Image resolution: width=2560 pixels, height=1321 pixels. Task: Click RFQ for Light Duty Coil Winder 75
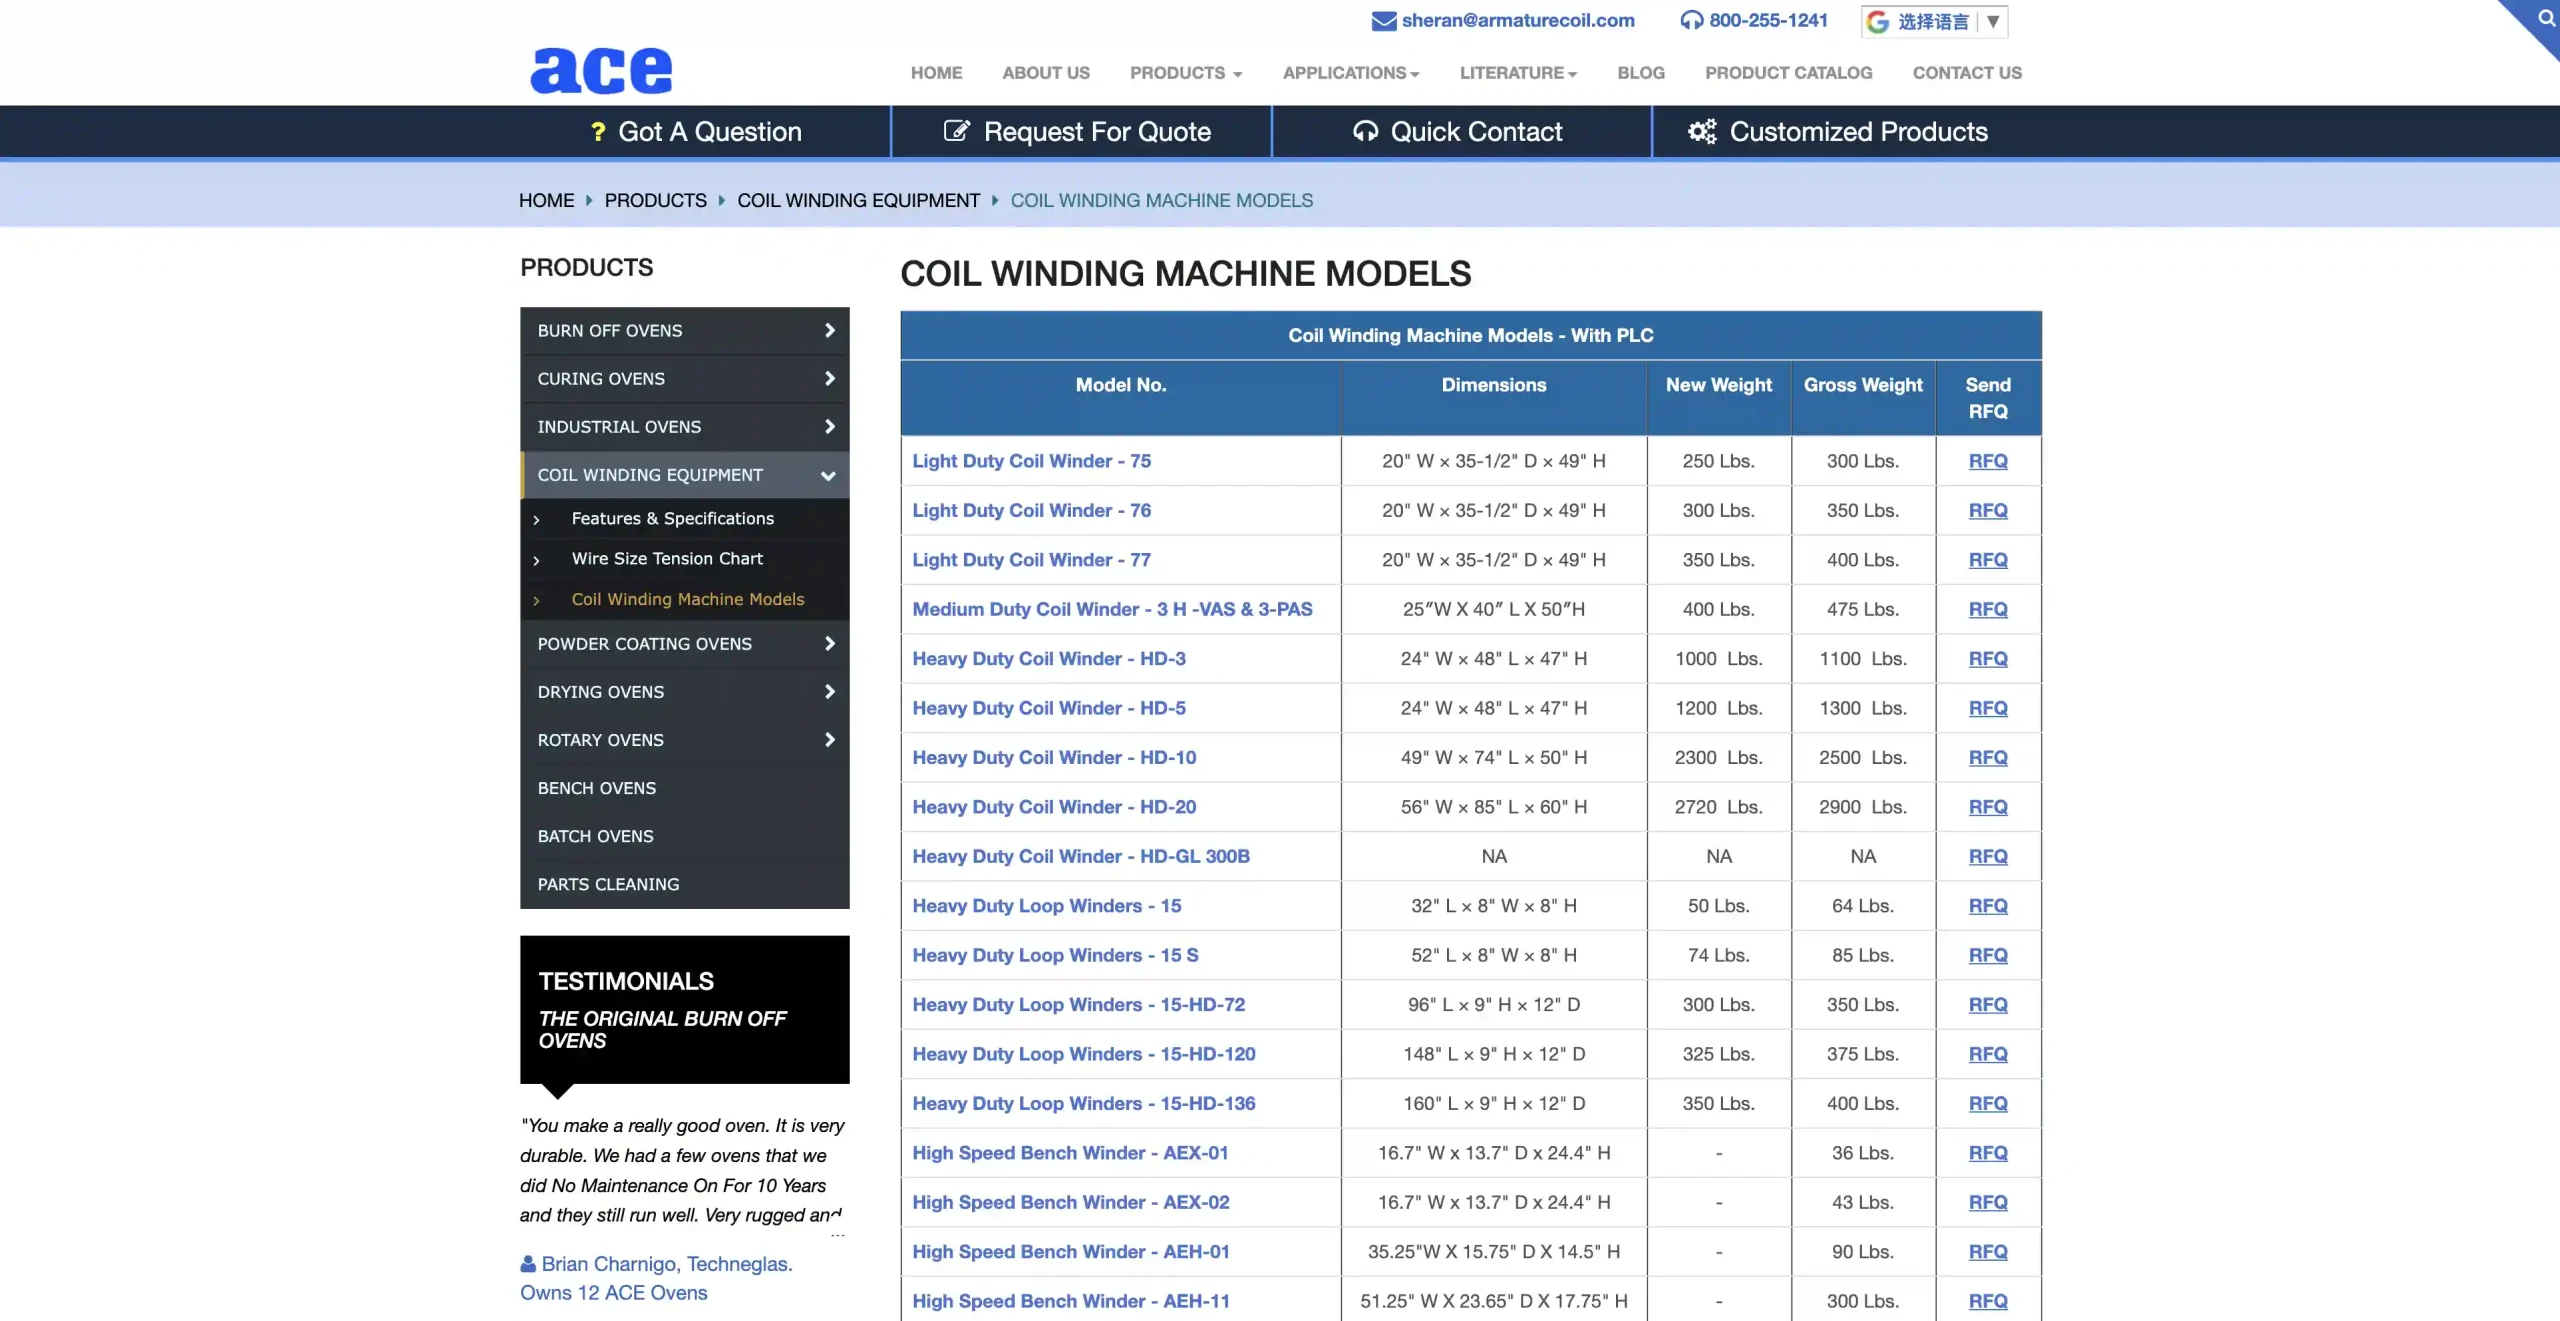tap(1987, 461)
